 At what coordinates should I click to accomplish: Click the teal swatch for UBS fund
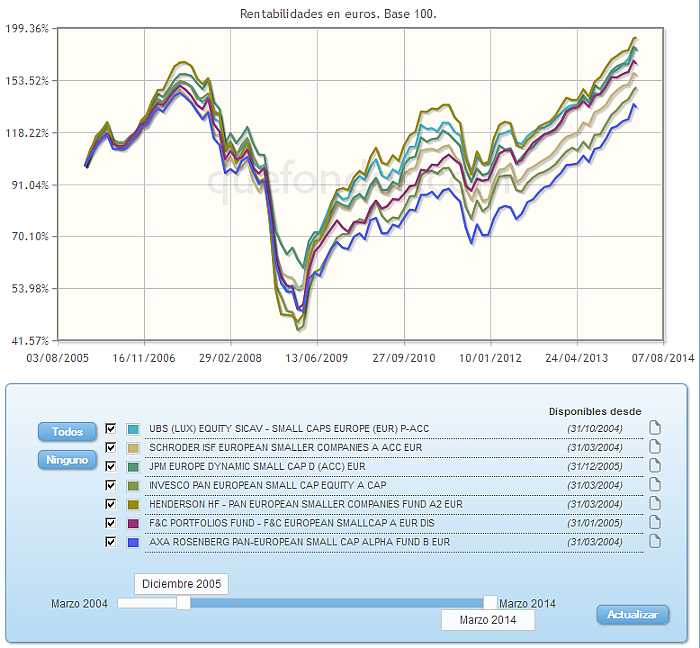tap(133, 429)
